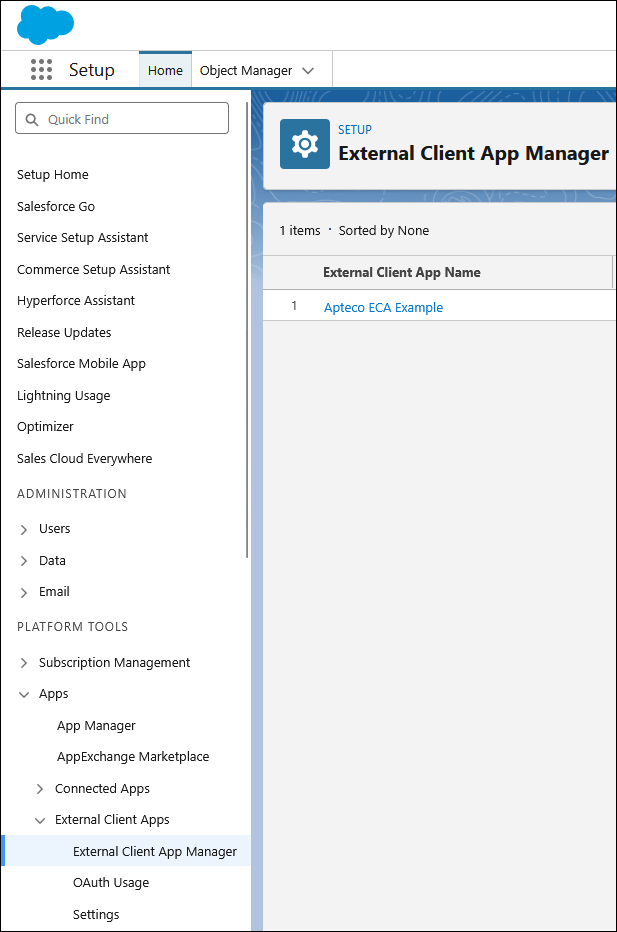The image size is (617, 932).
Task: Click the Data tree label
Action: 52,561
